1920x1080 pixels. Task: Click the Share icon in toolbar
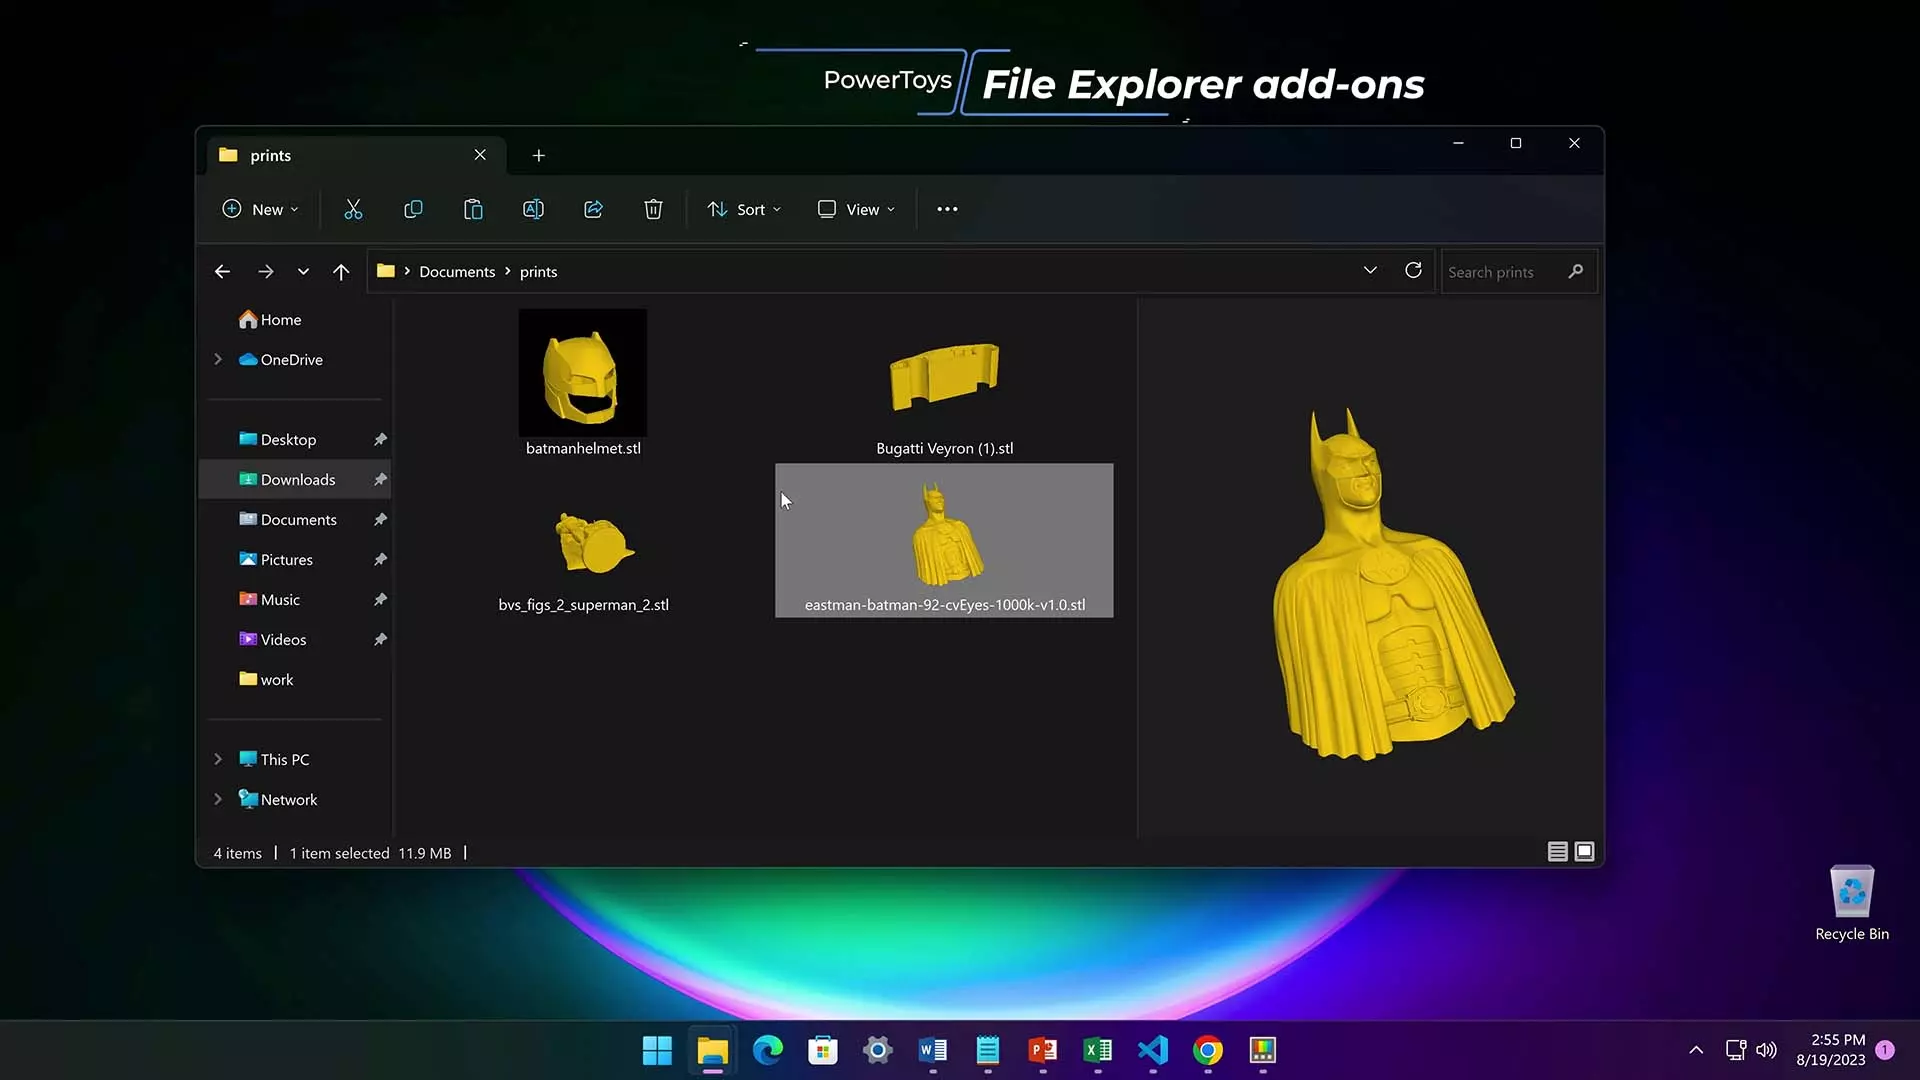click(593, 209)
